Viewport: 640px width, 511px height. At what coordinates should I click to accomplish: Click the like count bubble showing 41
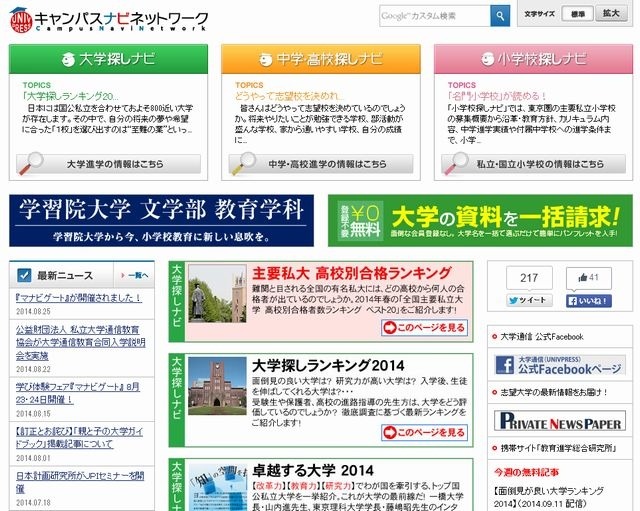point(589,278)
